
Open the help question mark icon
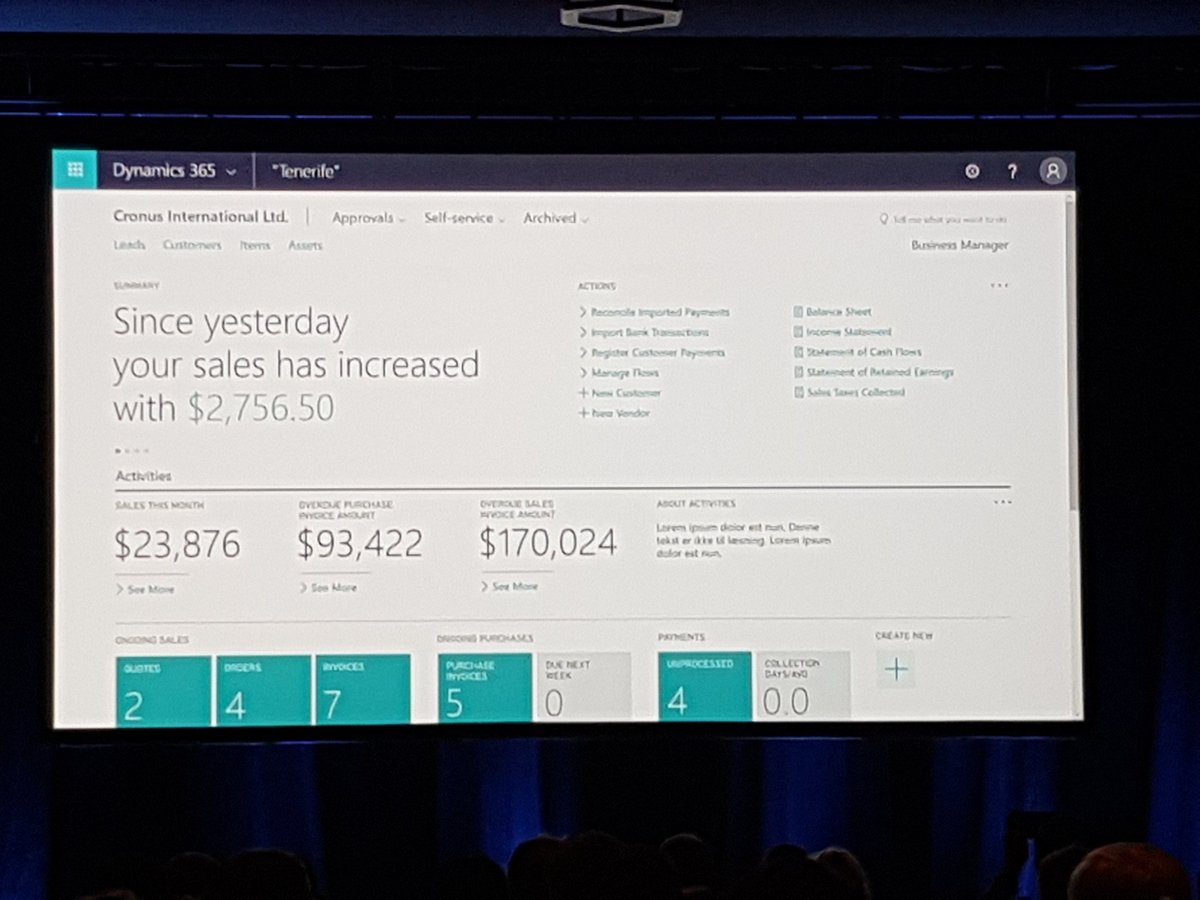[1012, 172]
